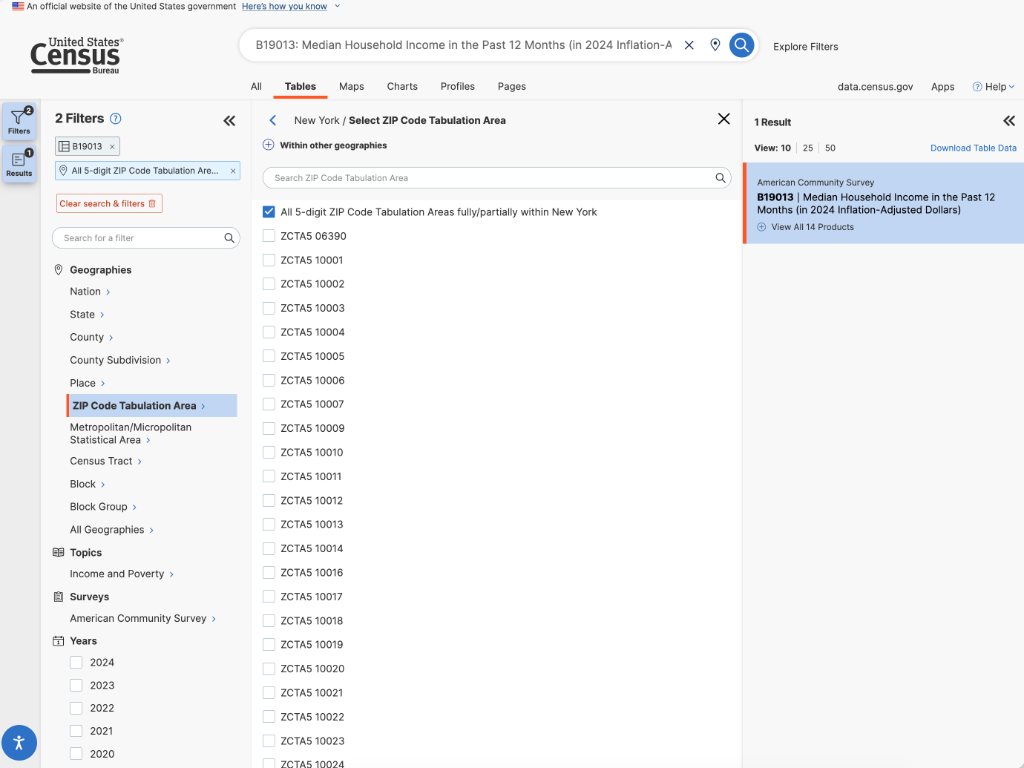Open the Help dropdown menu
The image size is (1024, 768).
click(x=993, y=87)
